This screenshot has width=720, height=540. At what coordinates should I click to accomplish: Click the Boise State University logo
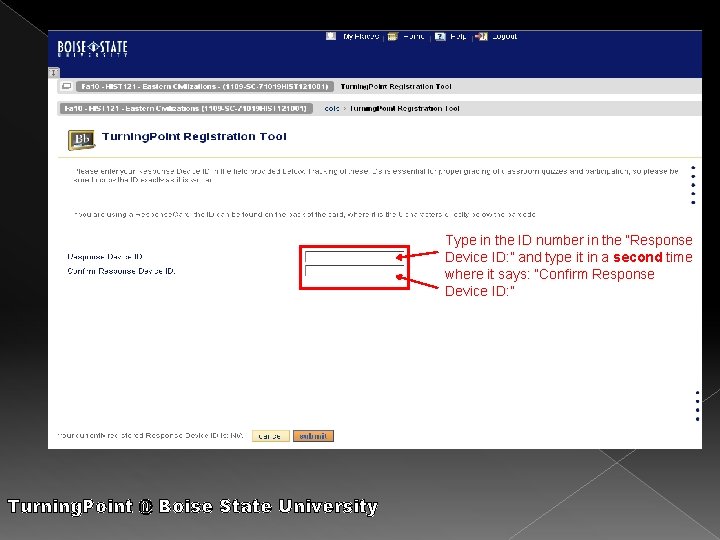coord(92,48)
